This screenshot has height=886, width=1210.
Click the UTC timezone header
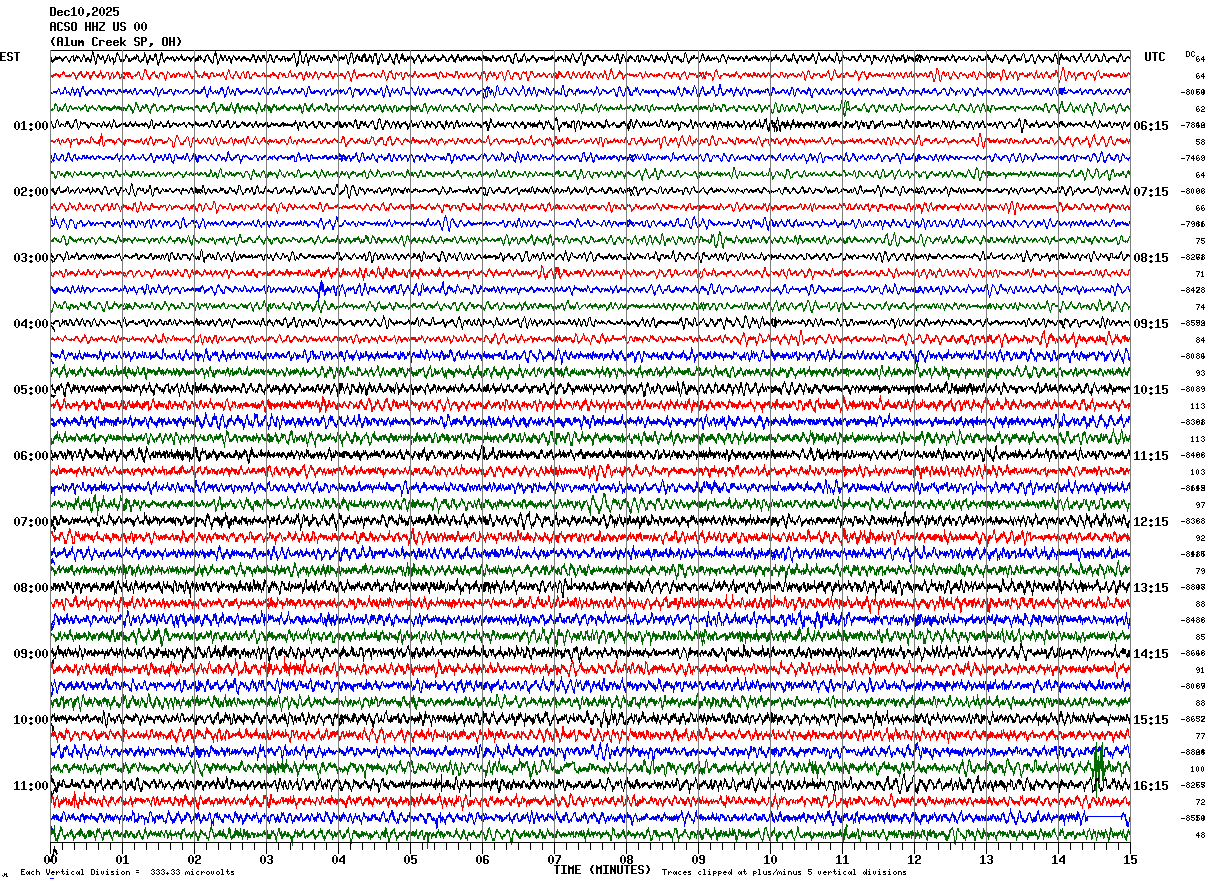tap(1155, 57)
